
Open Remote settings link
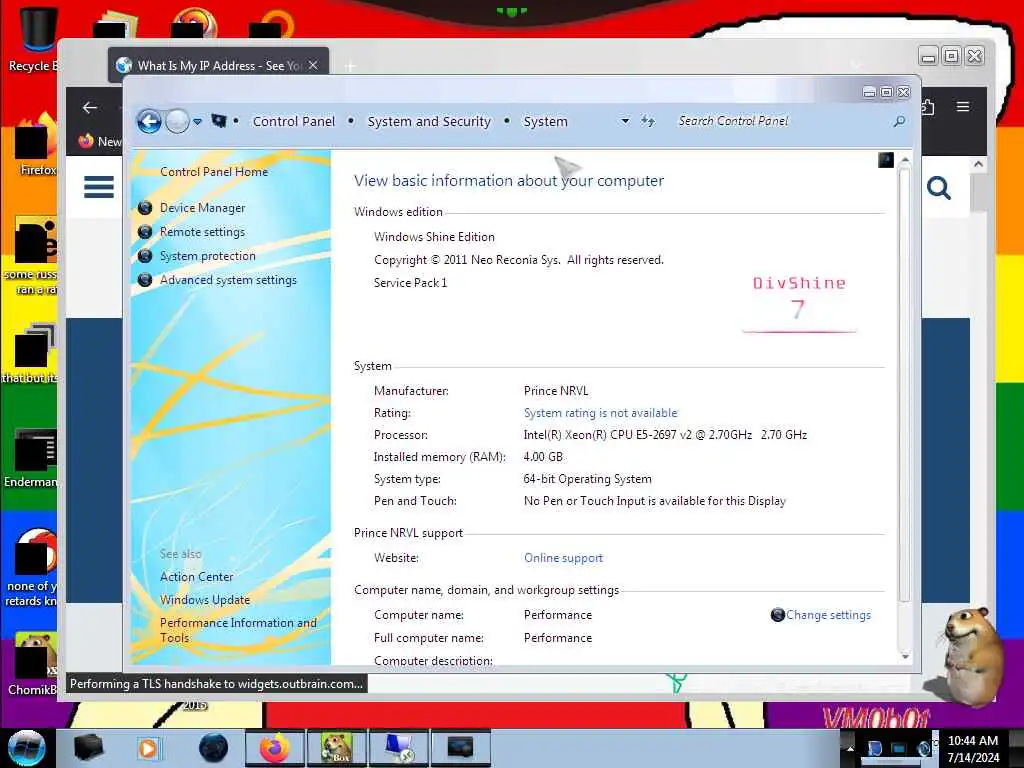click(202, 232)
